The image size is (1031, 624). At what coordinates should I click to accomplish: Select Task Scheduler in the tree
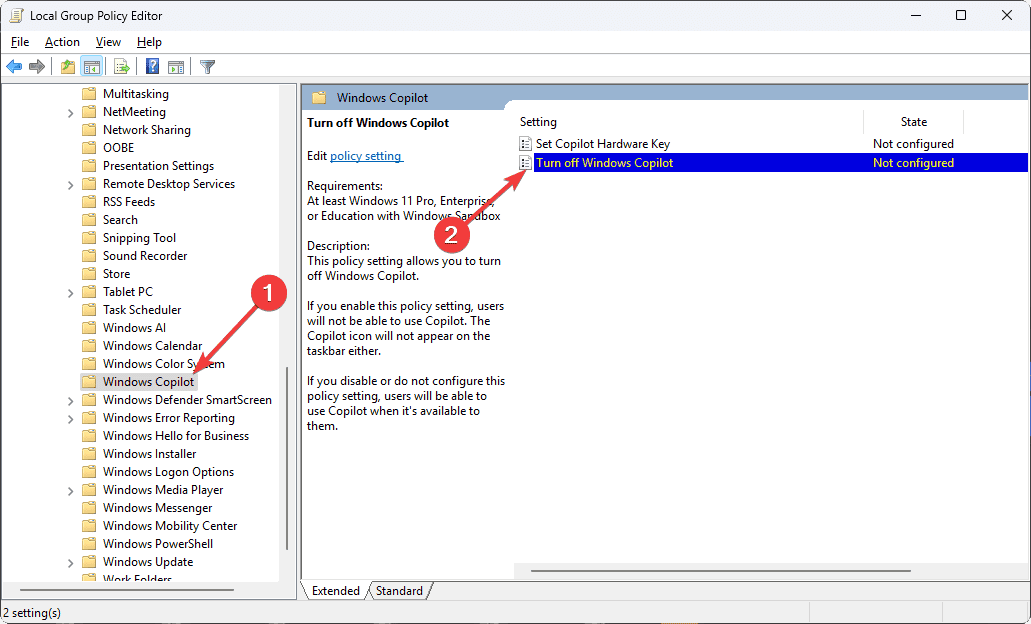(141, 310)
